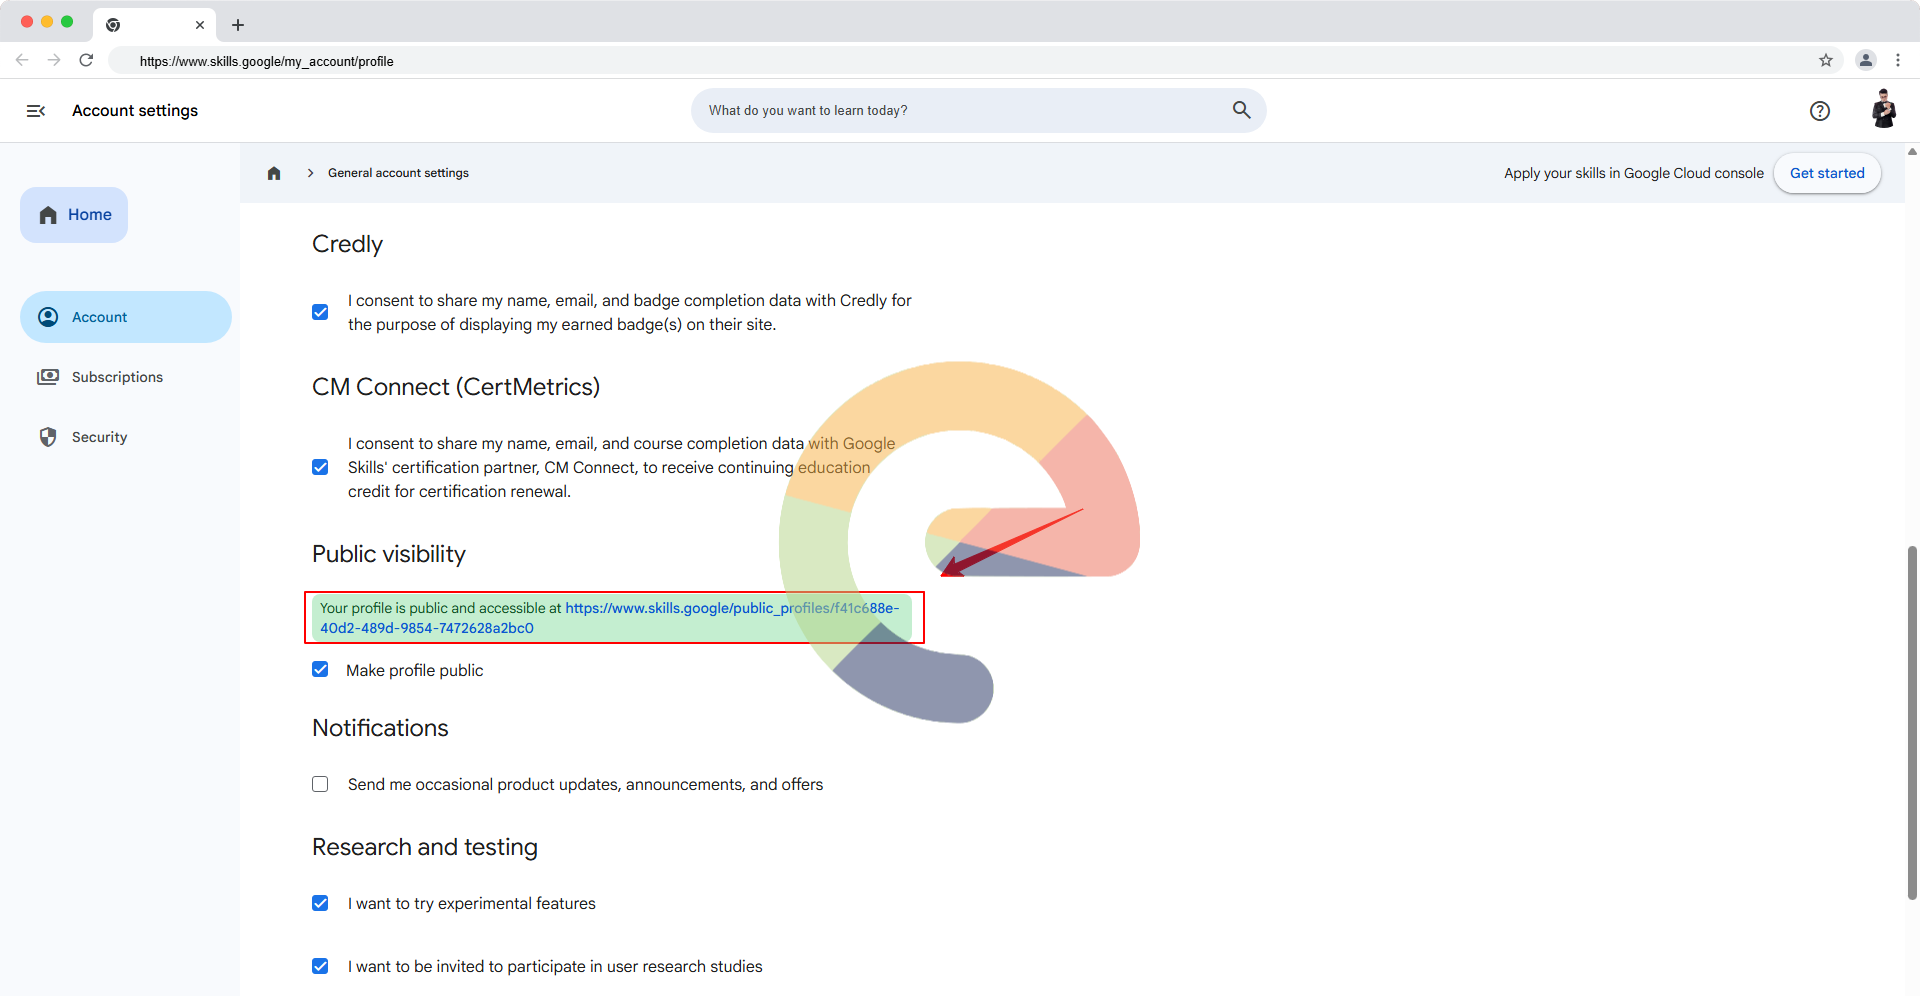This screenshot has width=1920, height=996.
Task: Click the browser back arrow
Action: [x=22, y=60]
